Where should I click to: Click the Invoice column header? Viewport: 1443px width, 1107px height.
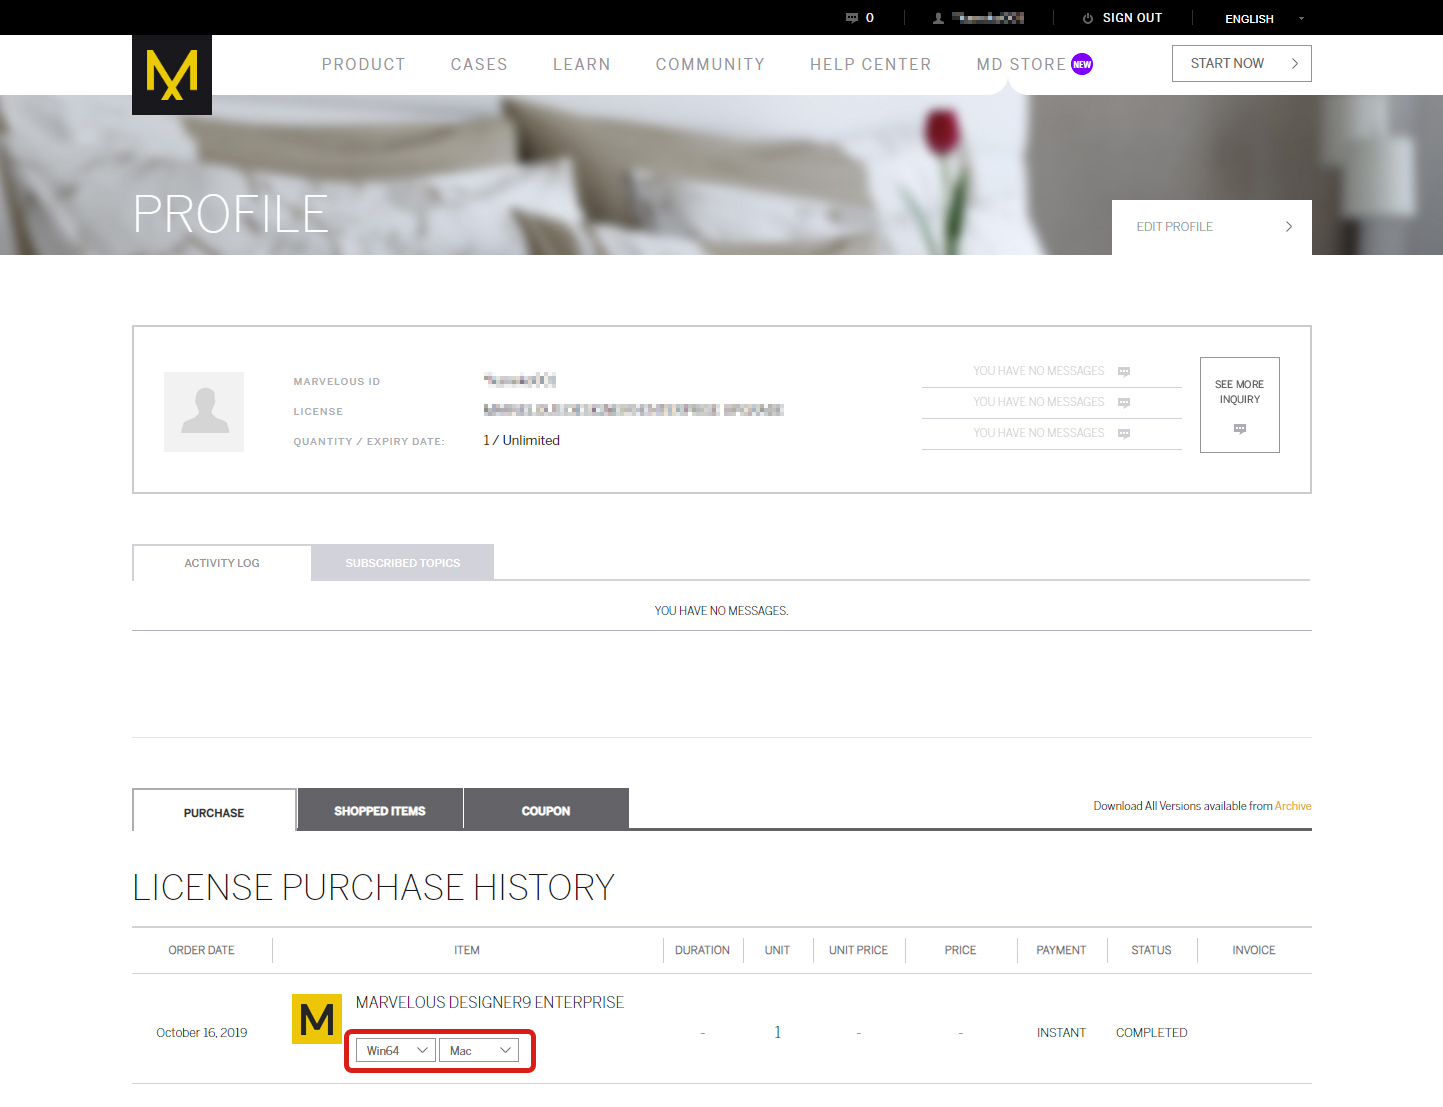point(1254,950)
